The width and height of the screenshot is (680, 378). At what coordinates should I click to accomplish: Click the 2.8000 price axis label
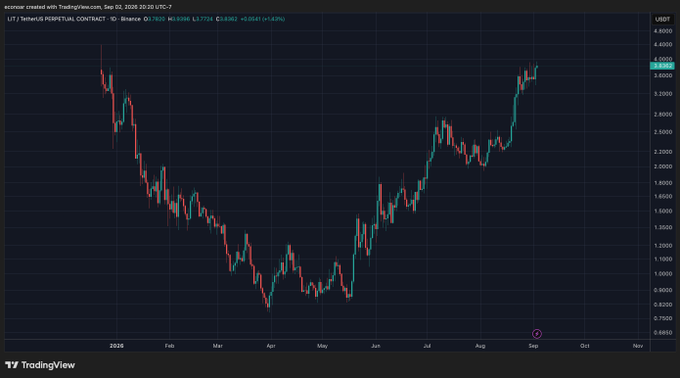point(663,114)
